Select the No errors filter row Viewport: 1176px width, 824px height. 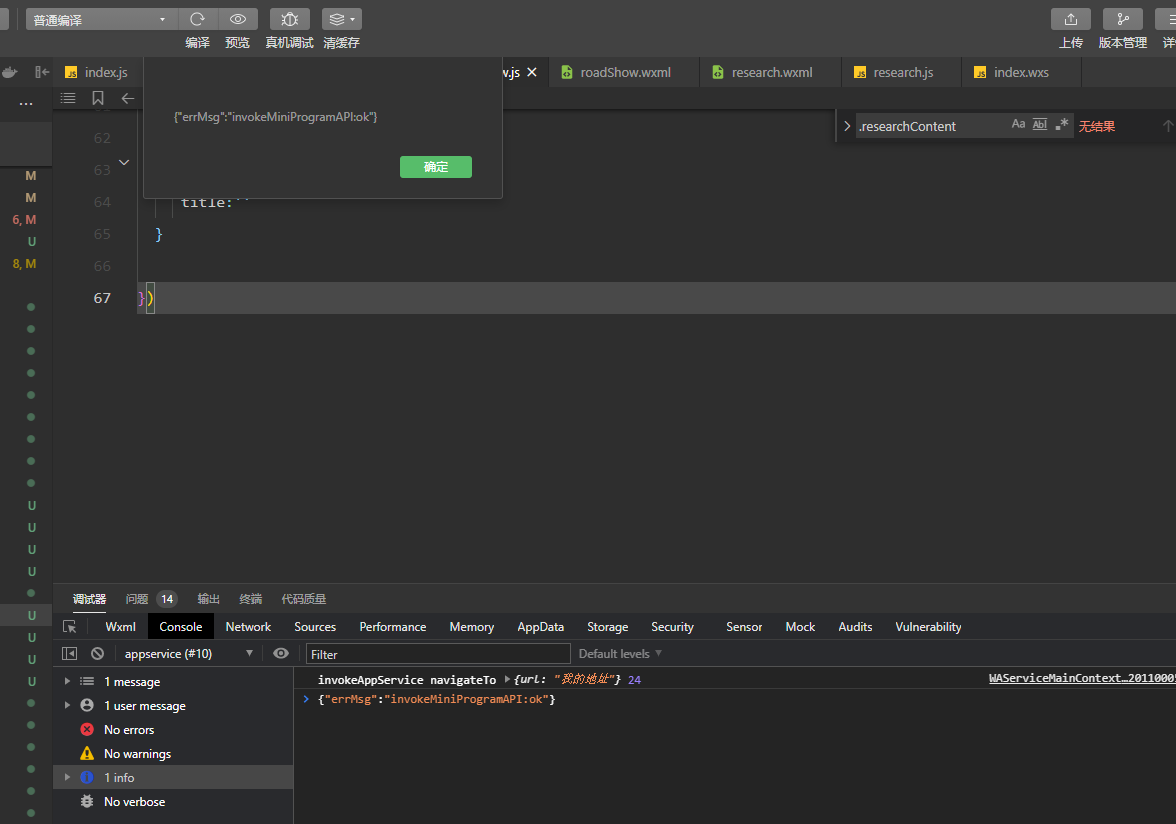[x=173, y=730]
